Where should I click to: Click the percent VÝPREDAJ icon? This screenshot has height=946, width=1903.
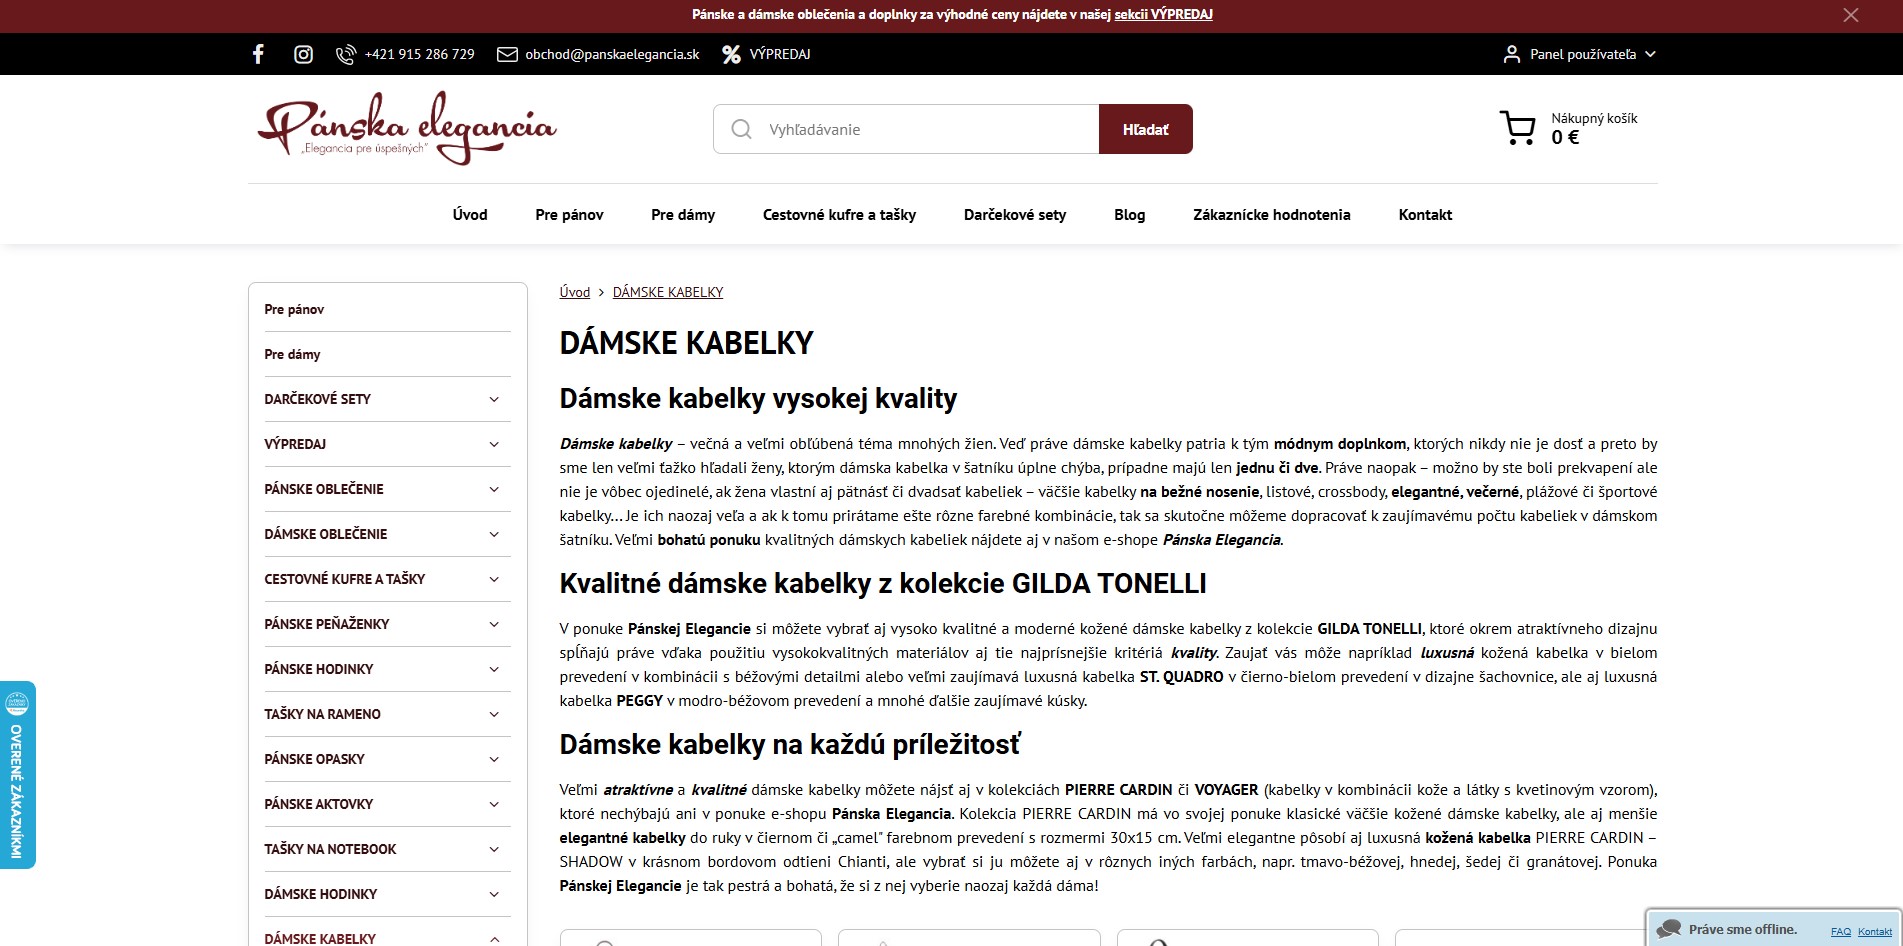coord(732,54)
